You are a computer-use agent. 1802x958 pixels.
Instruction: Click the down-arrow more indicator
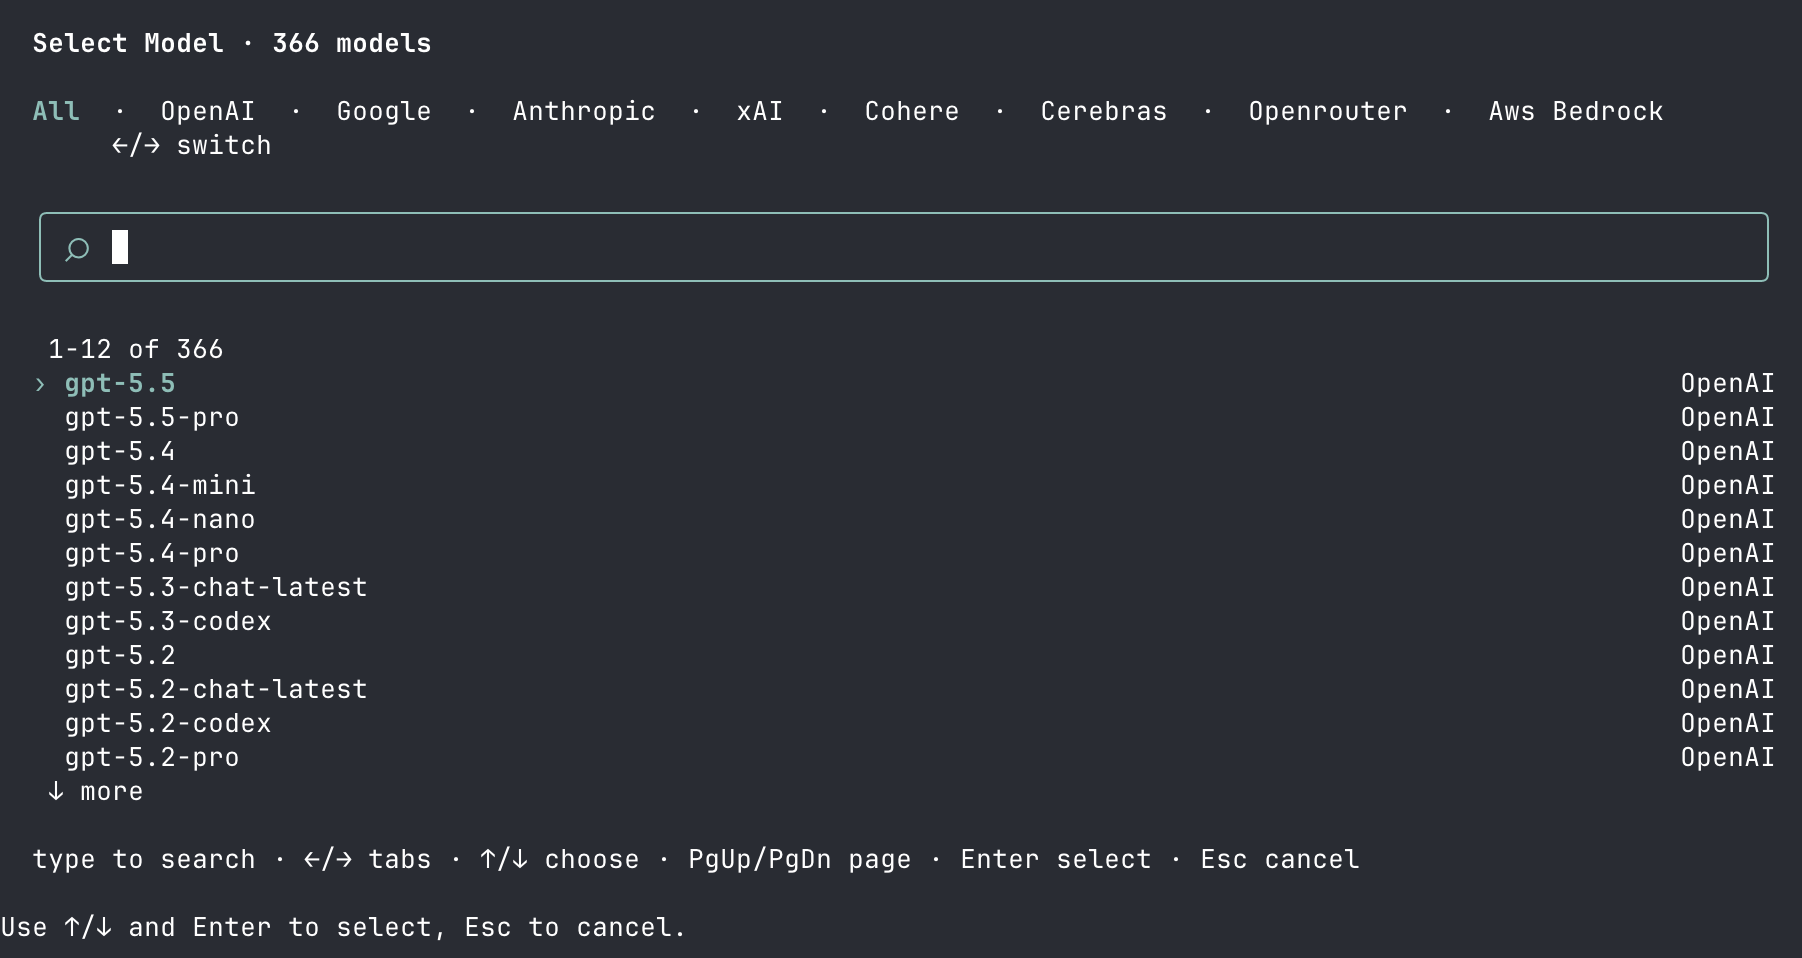point(96,791)
